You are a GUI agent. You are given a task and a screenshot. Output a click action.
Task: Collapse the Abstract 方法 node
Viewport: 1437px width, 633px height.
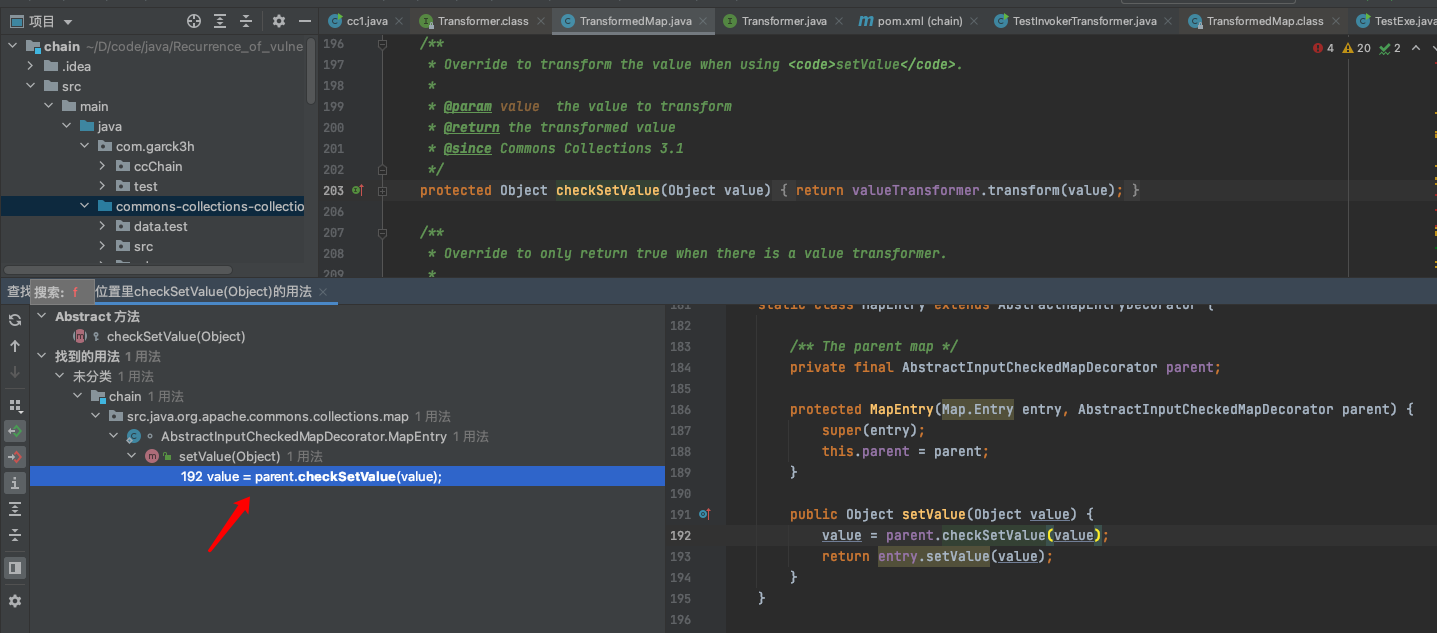pos(42,316)
